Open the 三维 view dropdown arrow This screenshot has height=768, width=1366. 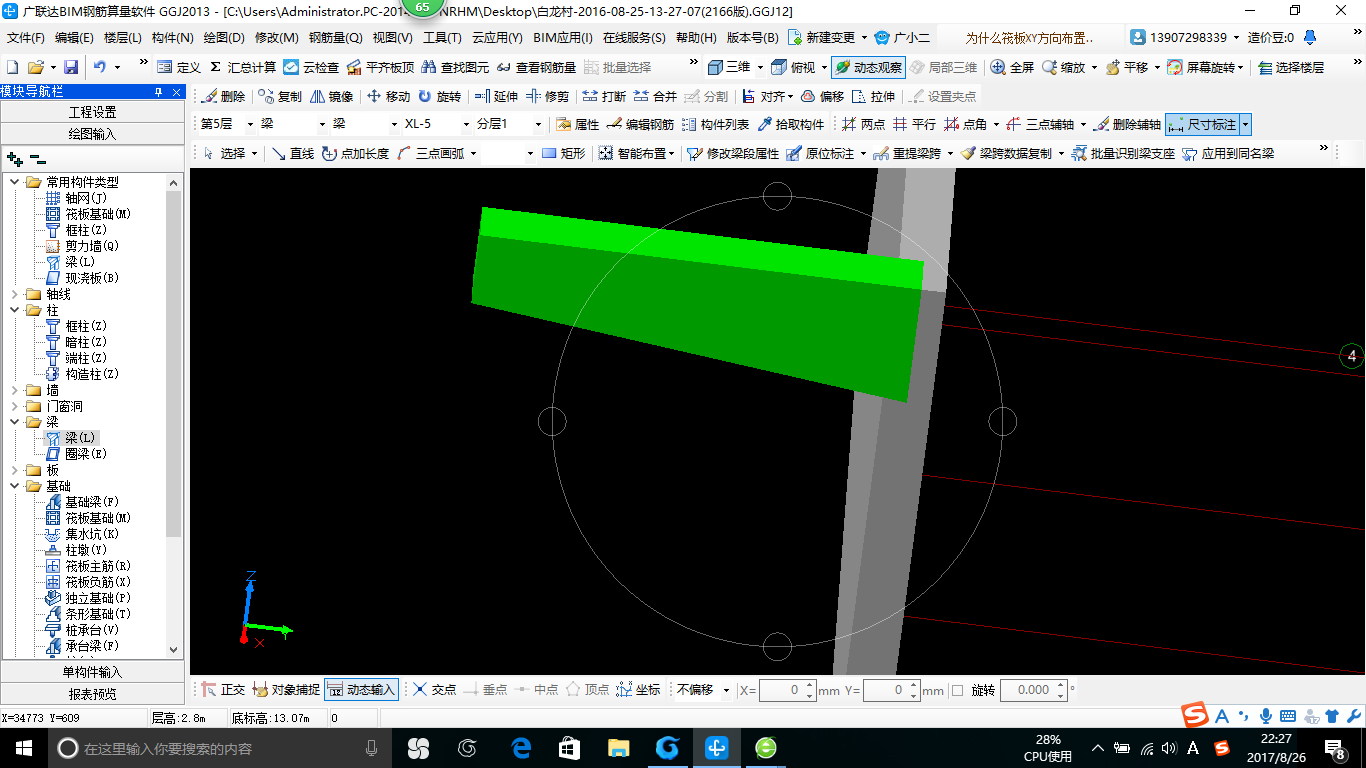760,67
